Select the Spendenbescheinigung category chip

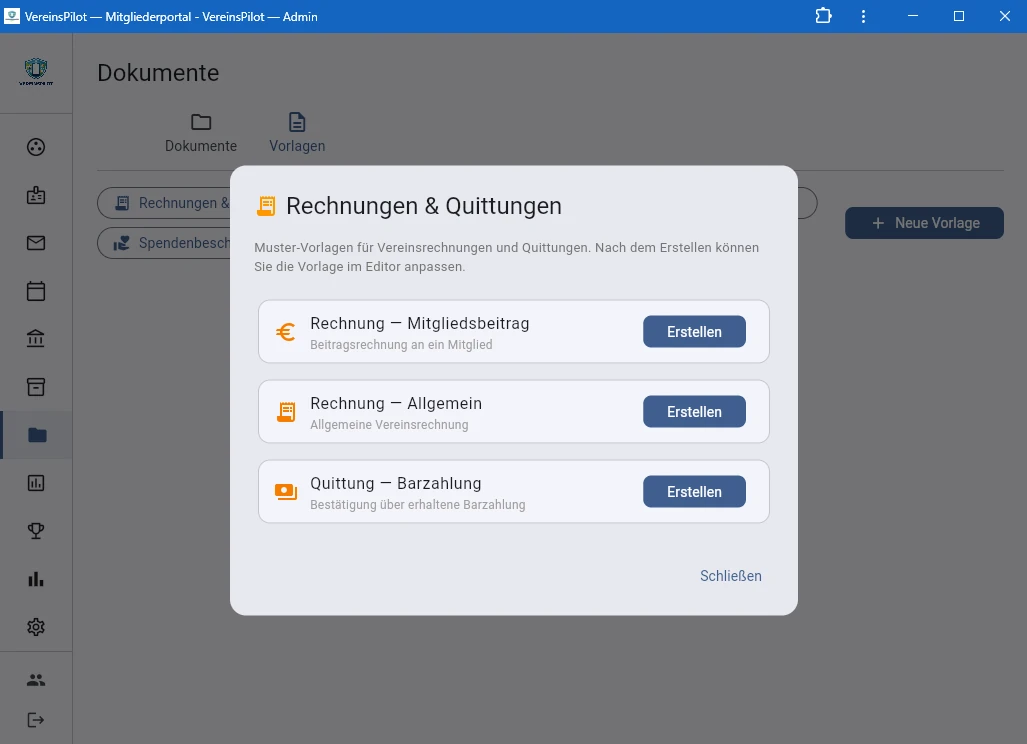(166, 243)
